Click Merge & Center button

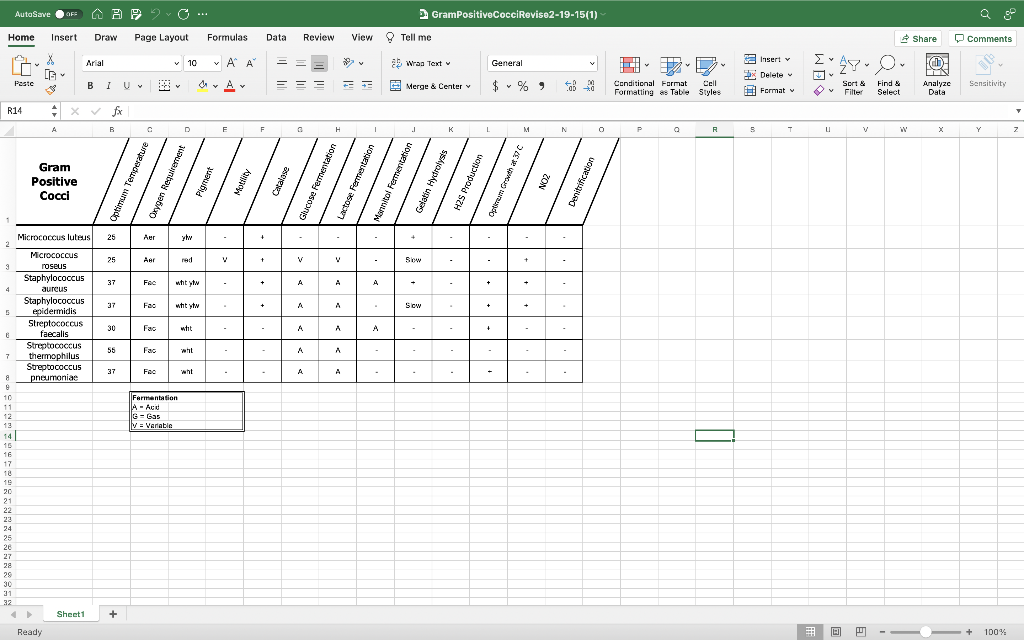point(430,86)
